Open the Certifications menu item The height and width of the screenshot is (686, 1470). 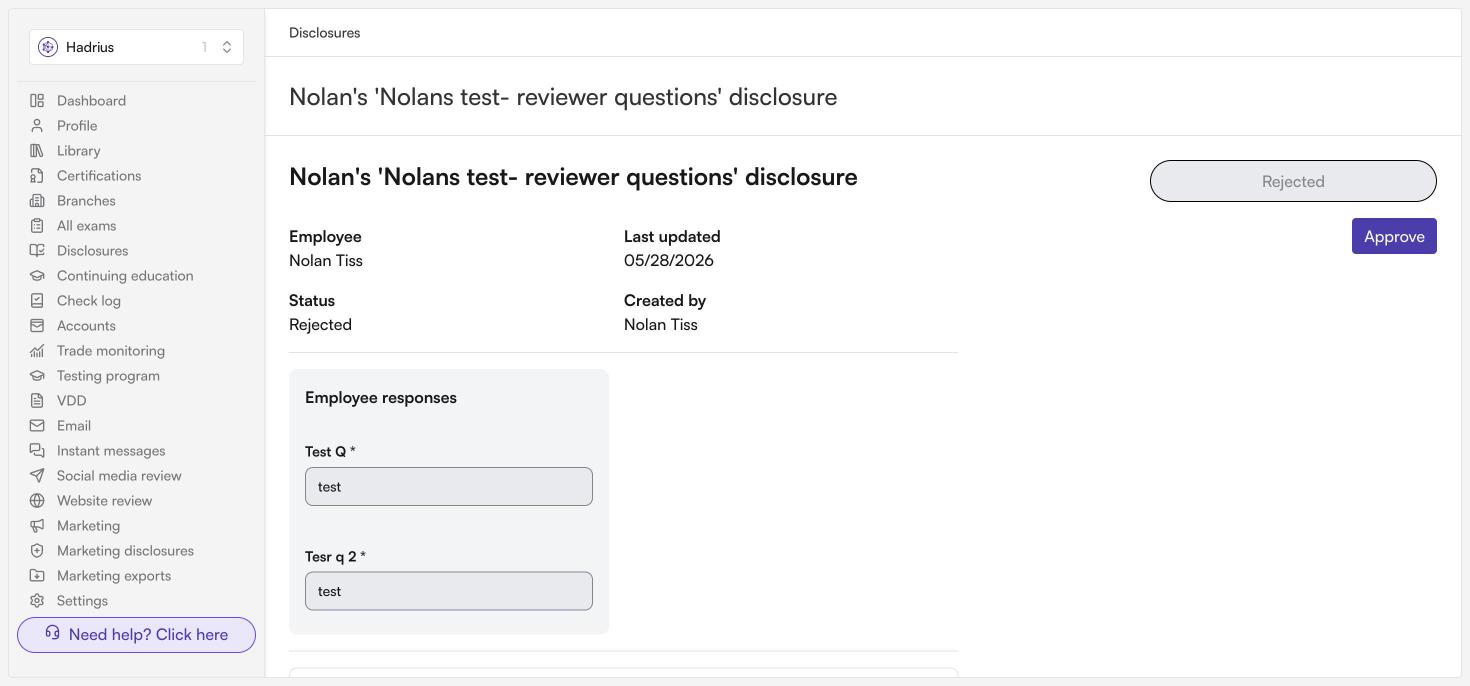point(99,175)
